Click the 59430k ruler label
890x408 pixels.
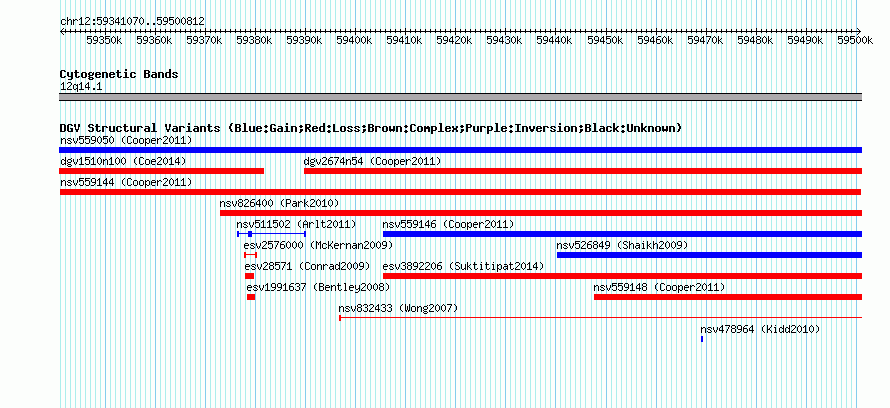tap(505, 40)
